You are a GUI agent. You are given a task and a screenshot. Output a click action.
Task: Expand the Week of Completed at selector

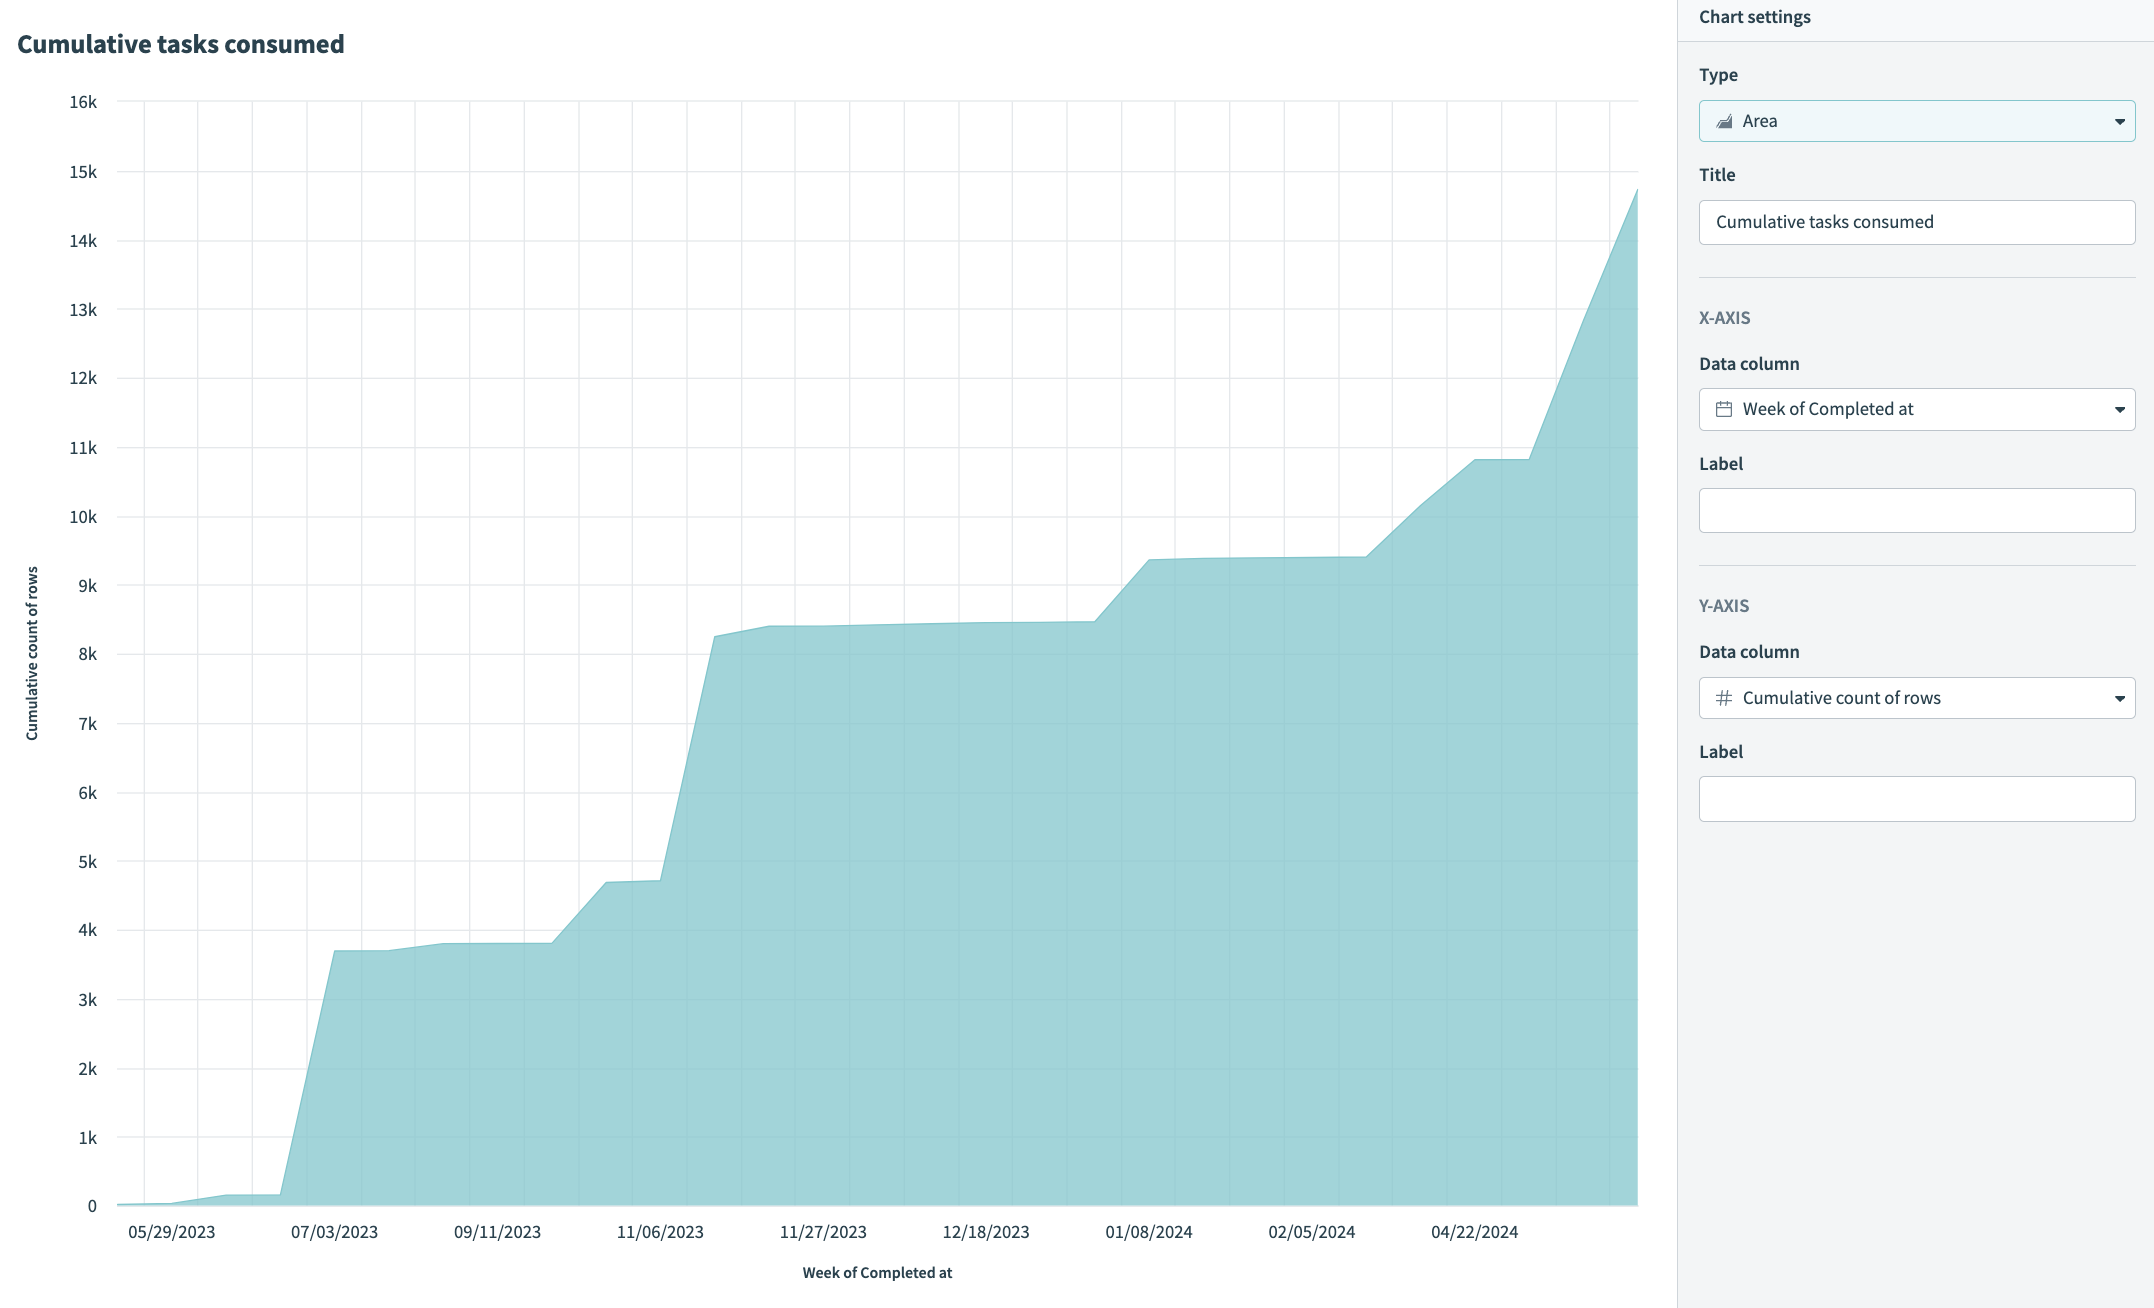[2121, 409]
